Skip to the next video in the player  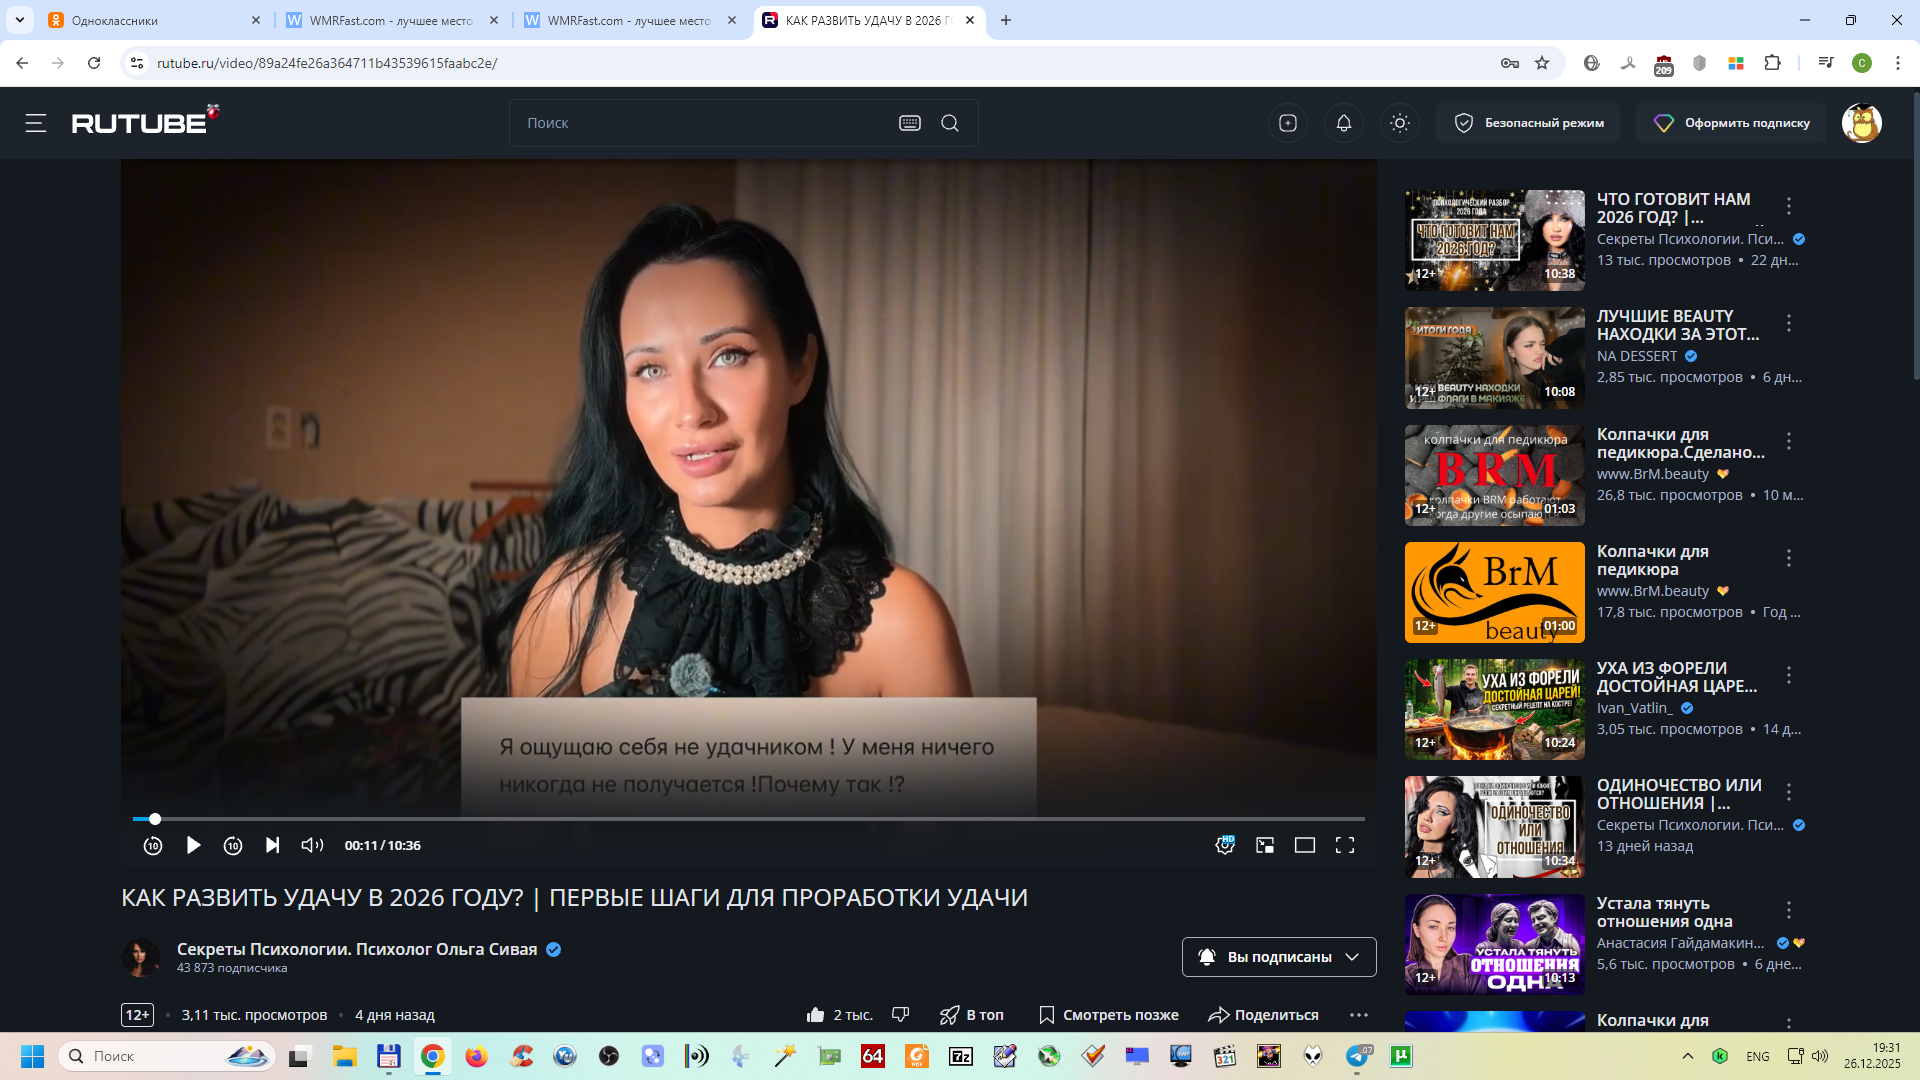coord(272,845)
